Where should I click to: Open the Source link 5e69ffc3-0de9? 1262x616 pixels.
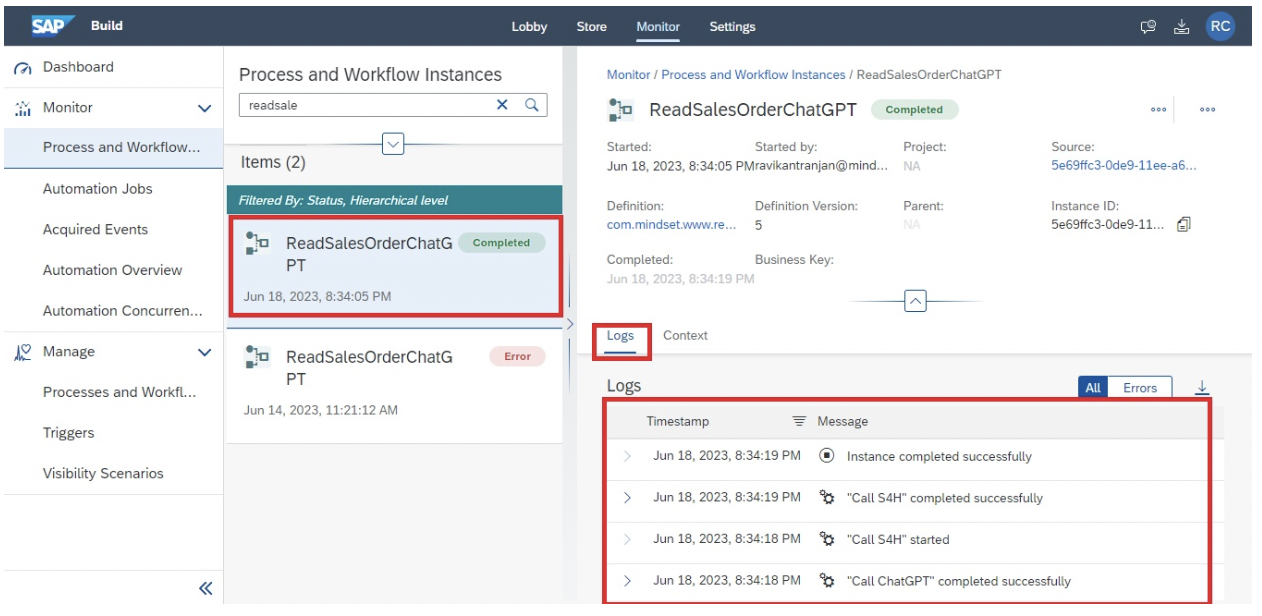[x=1123, y=166]
